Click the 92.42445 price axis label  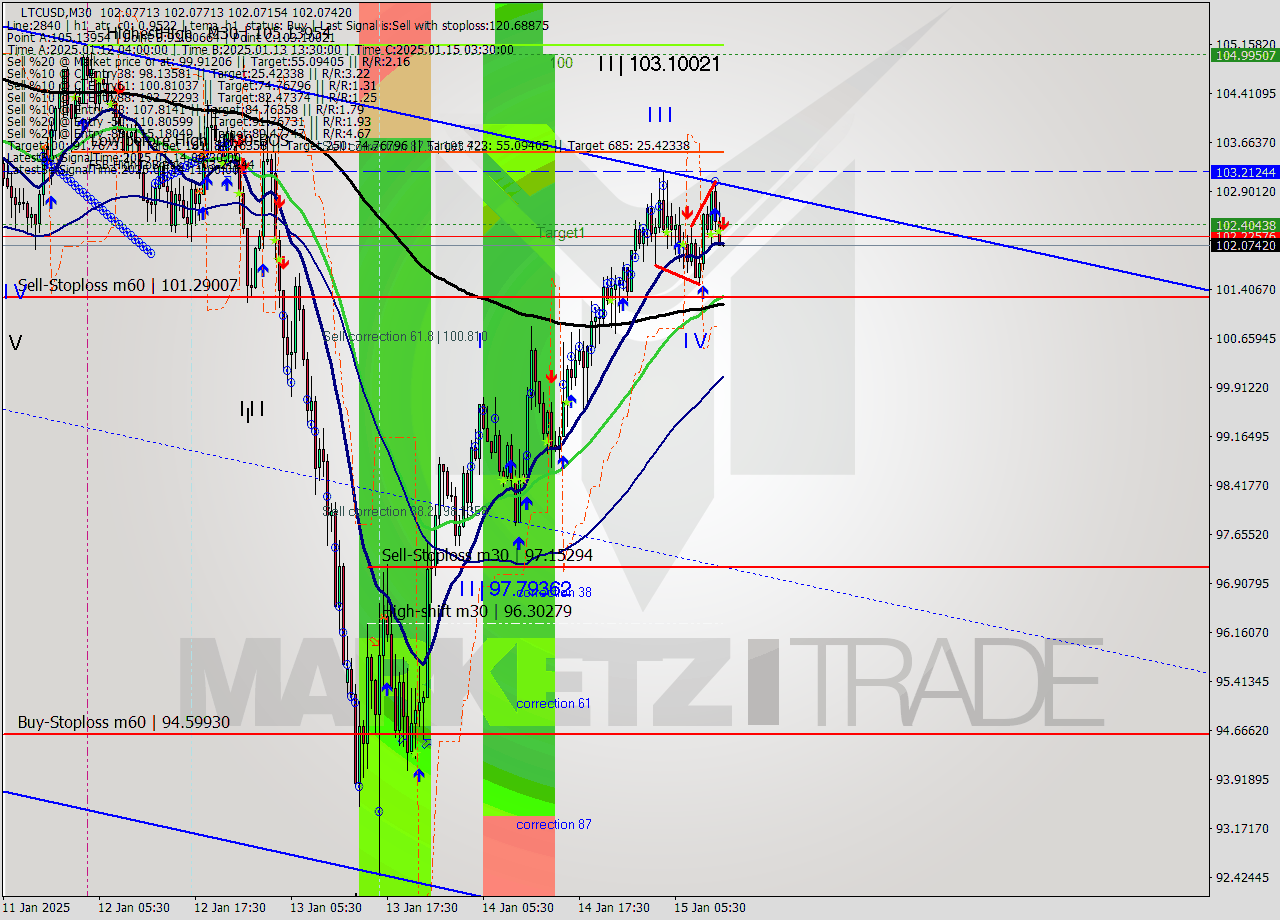click(1241, 877)
